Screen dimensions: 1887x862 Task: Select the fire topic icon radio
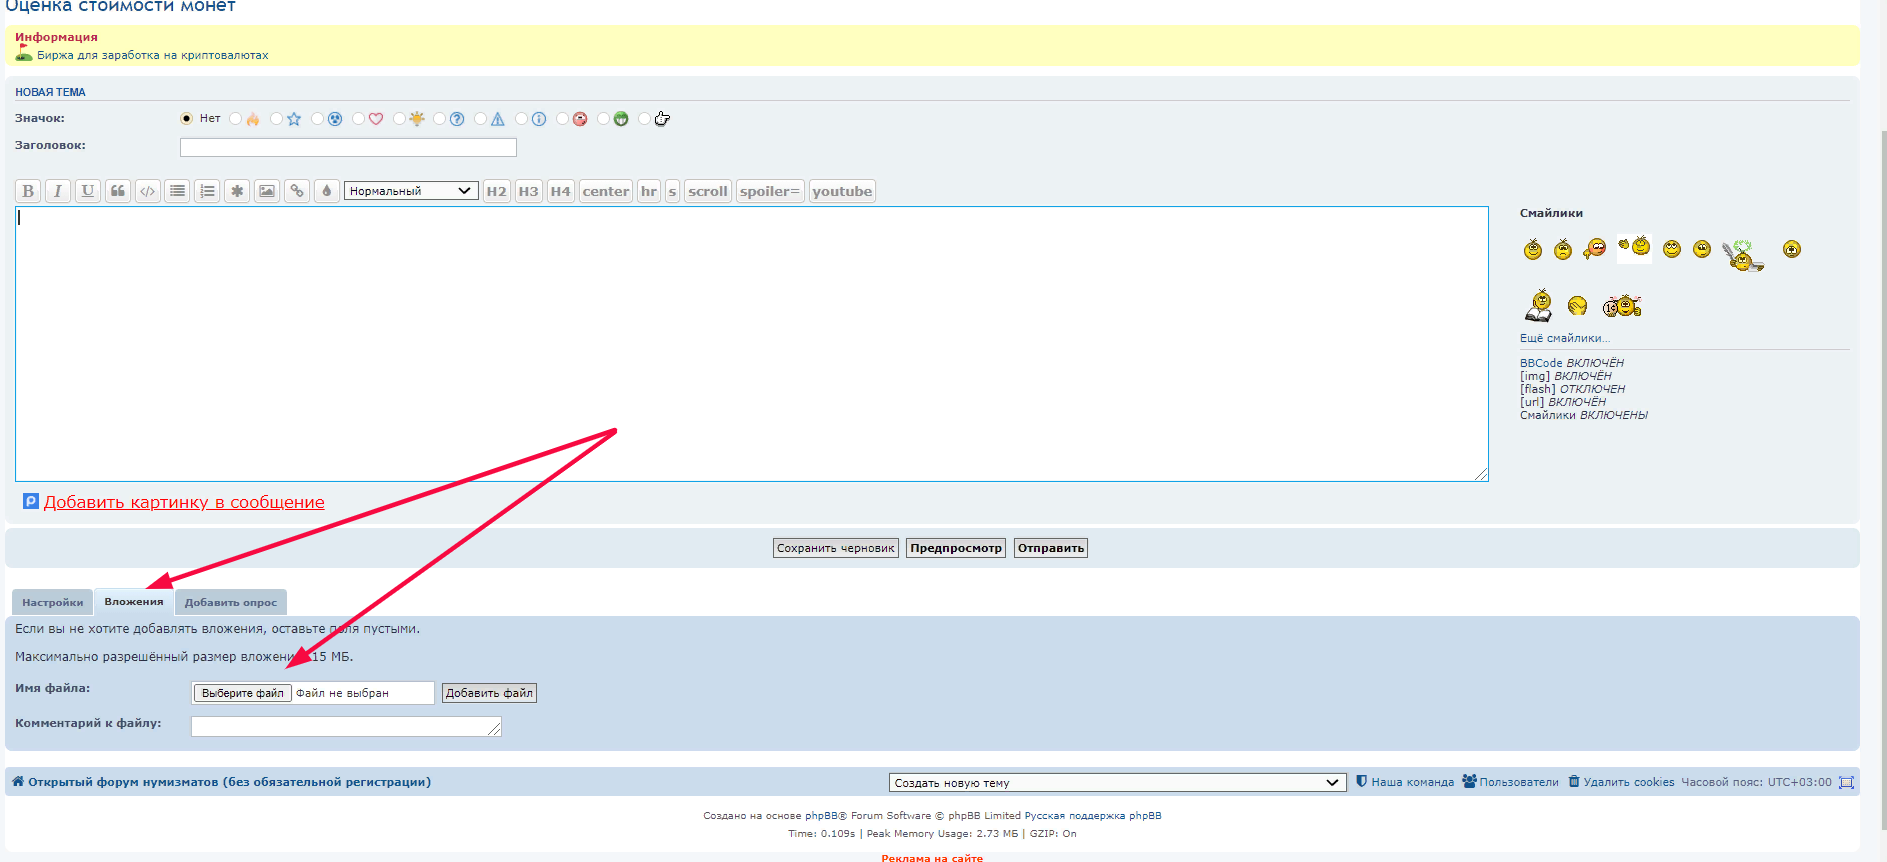(235, 118)
